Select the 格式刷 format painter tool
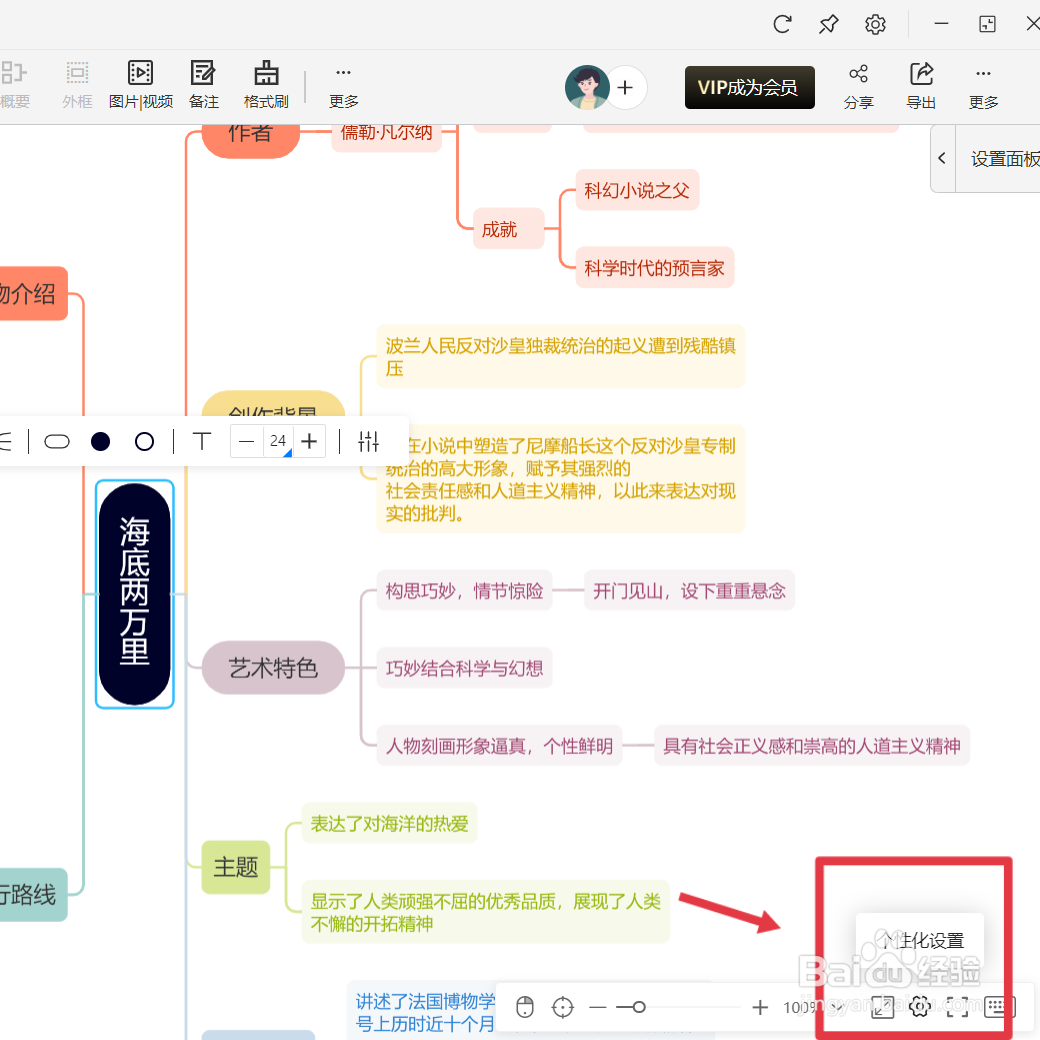Viewport: 1040px width, 1040px height. point(265,85)
